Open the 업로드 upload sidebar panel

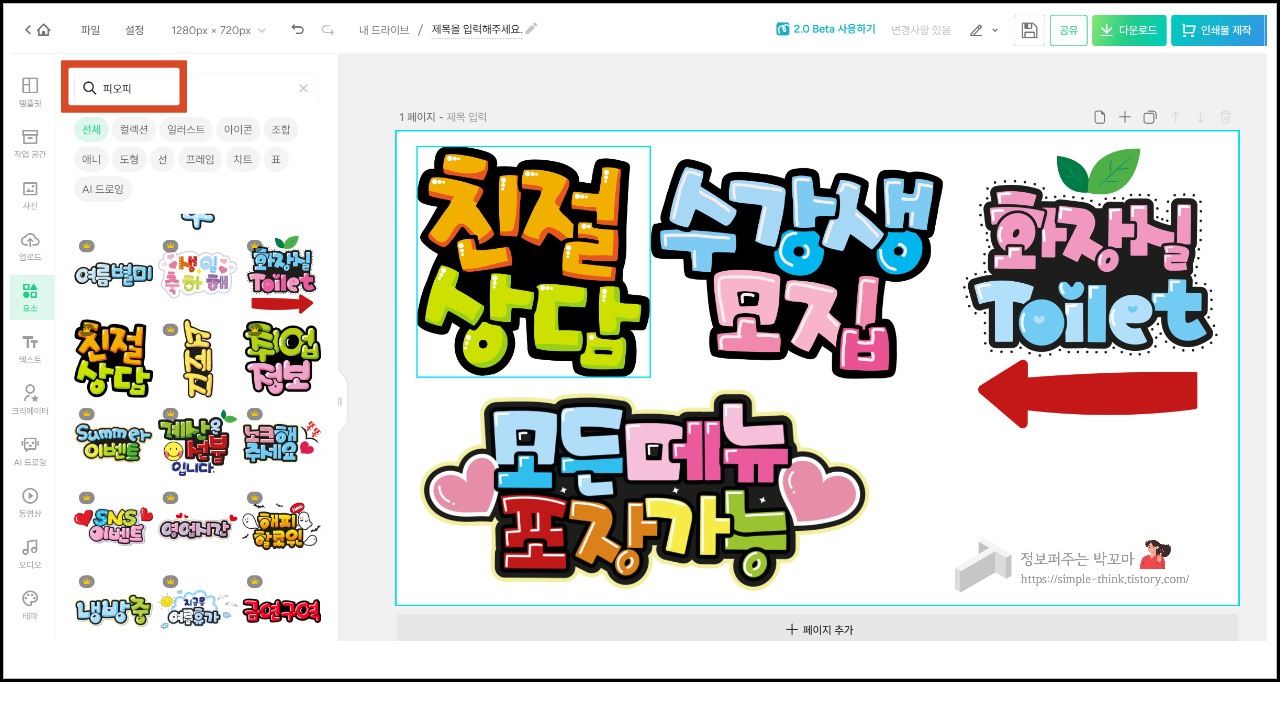coord(30,246)
